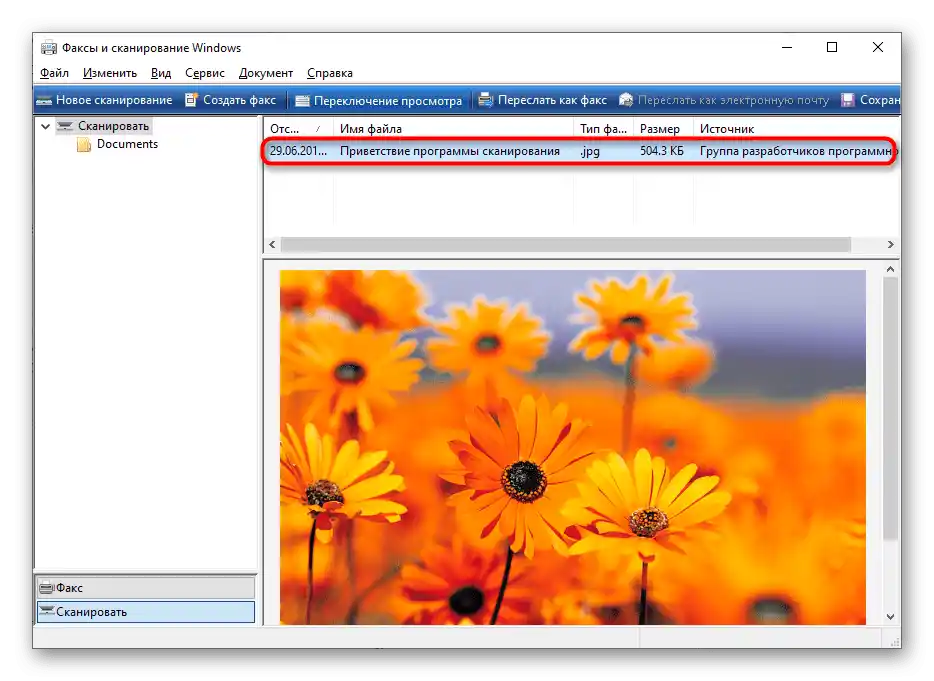
Task: Click the Сохранить floppy disk icon
Action: tap(848, 100)
